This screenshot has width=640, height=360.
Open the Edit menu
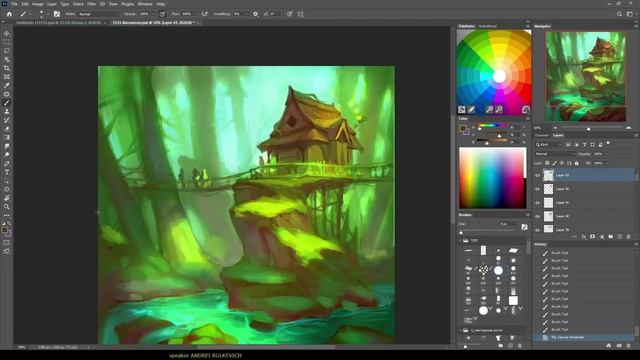pyautogui.click(x=25, y=4)
